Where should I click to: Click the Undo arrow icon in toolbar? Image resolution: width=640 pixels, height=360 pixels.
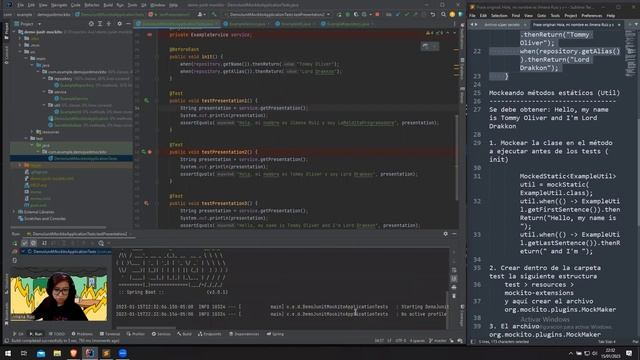[433, 14]
